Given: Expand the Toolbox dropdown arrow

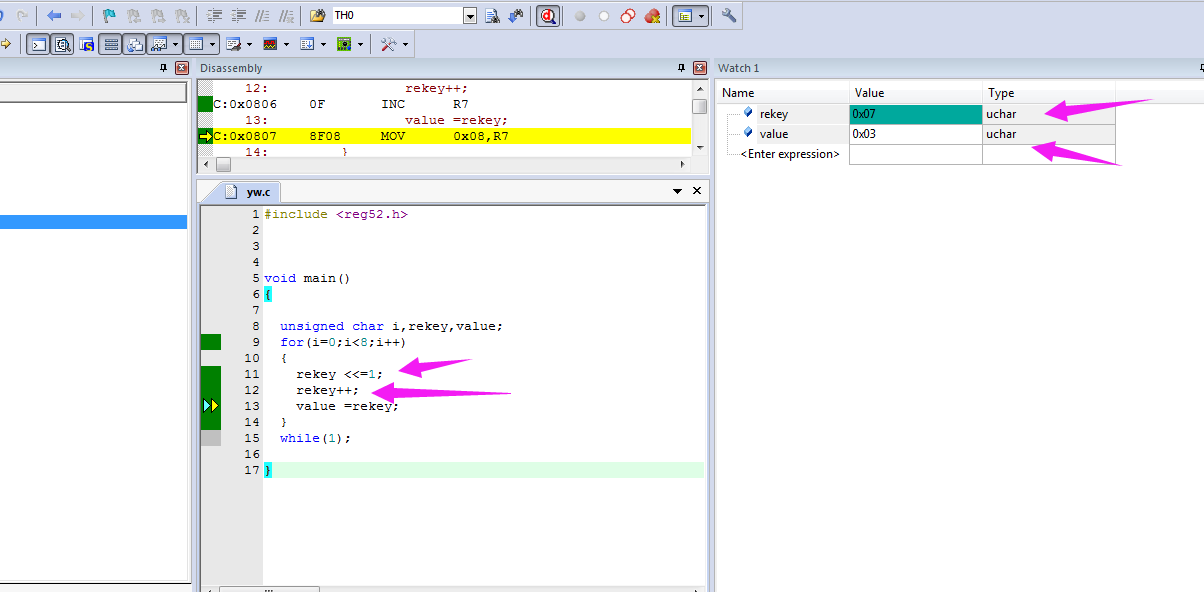Looking at the screenshot, I should [405, 44].
